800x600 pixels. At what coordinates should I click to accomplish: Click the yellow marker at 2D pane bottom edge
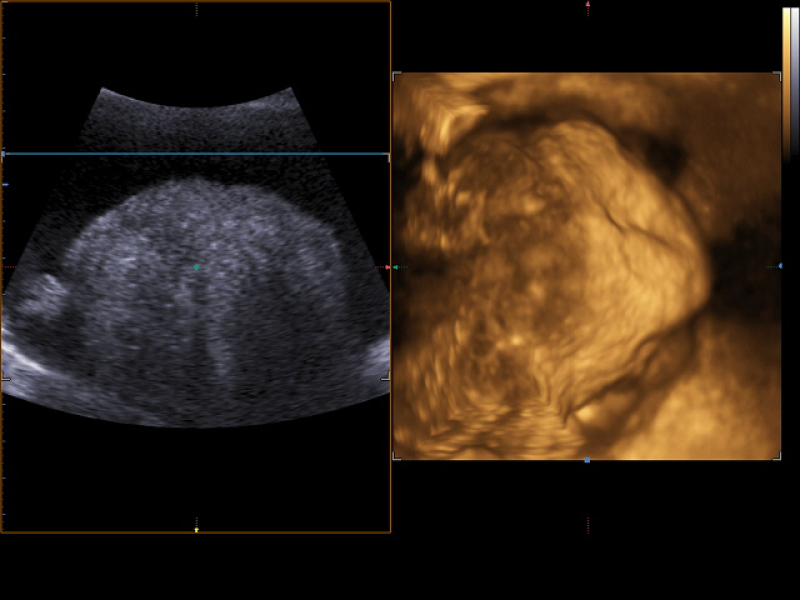(197, 531)
